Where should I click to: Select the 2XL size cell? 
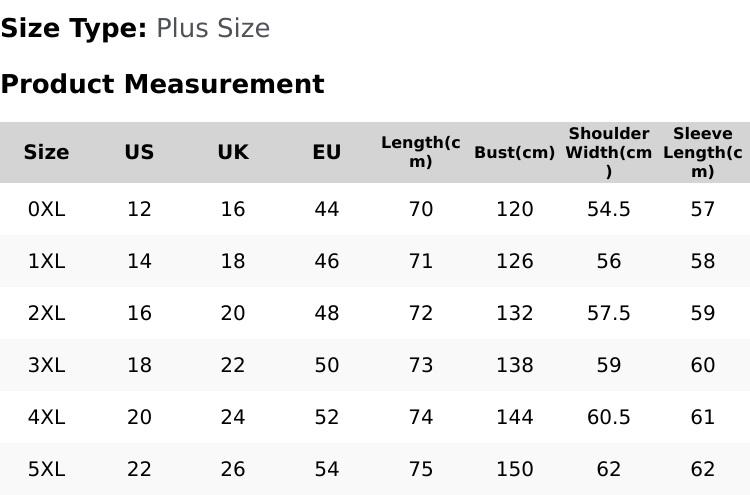[x=46, y=313]
